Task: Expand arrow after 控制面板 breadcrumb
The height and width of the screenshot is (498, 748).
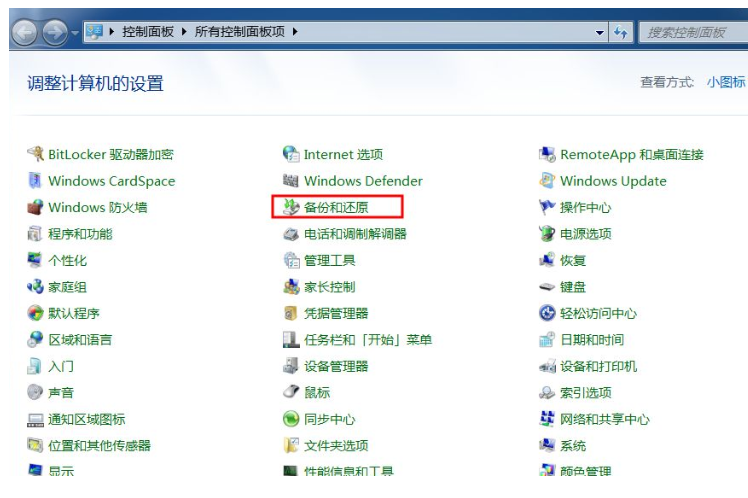Action: pos(184,32)
